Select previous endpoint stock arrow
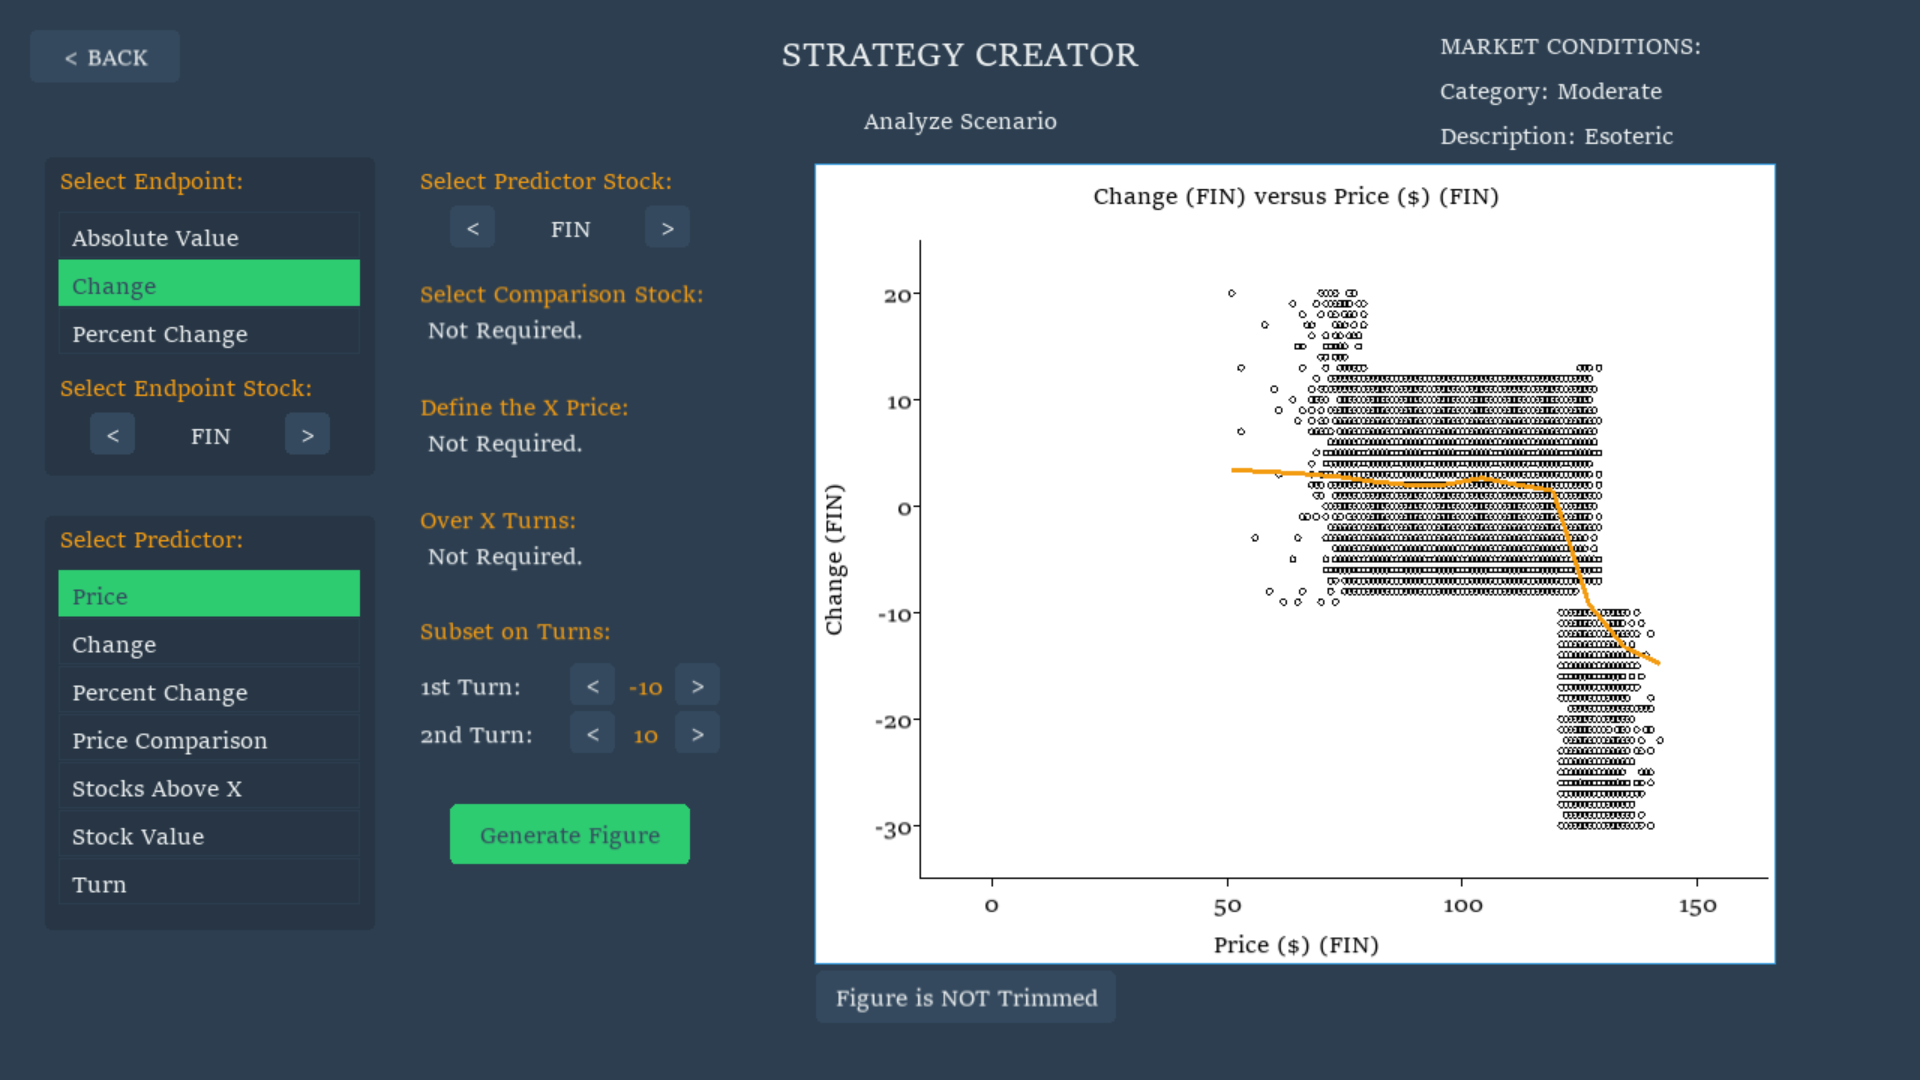 pos(112,435)
